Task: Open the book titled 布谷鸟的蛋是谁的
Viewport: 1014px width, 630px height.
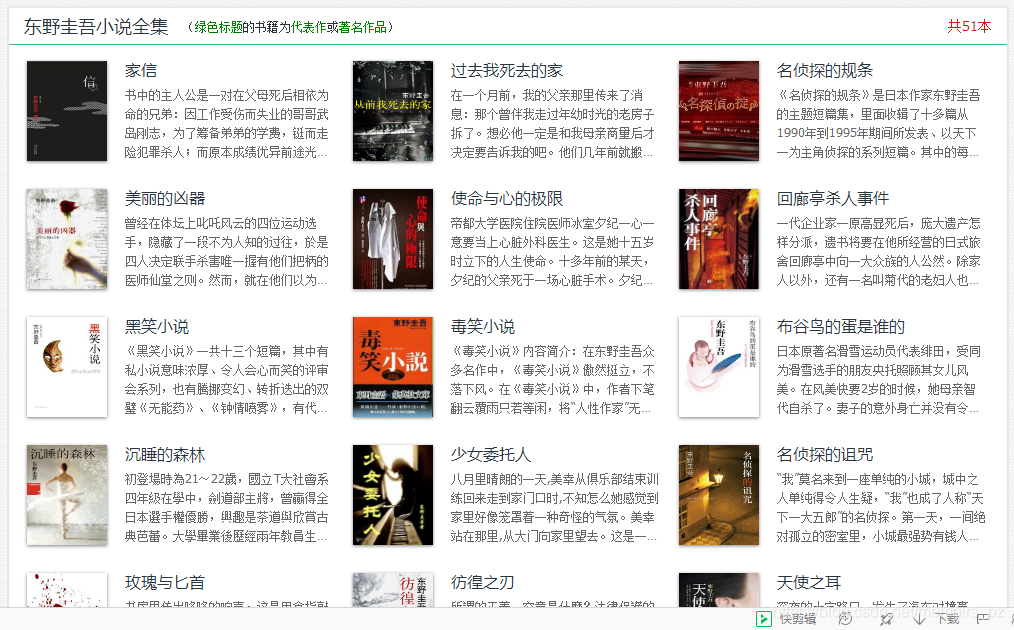Action: click(841, 327)
